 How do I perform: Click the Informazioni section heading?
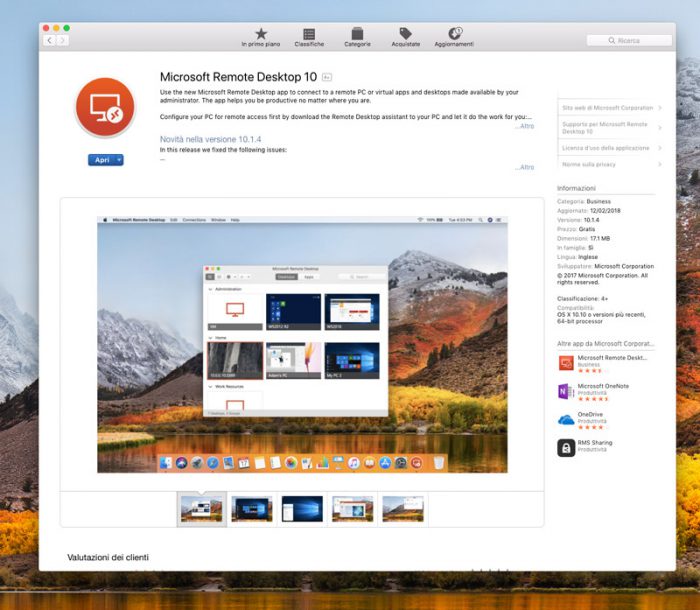point(576,188)
